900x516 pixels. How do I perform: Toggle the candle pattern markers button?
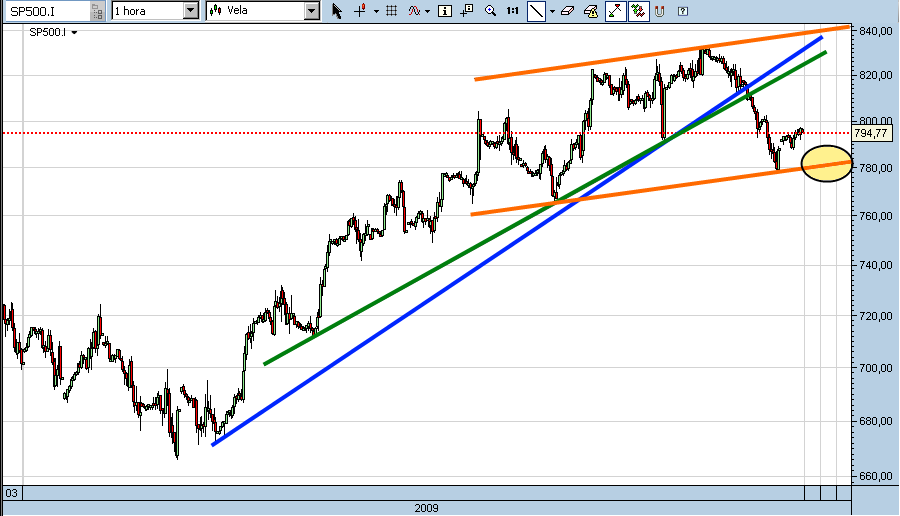636,11
